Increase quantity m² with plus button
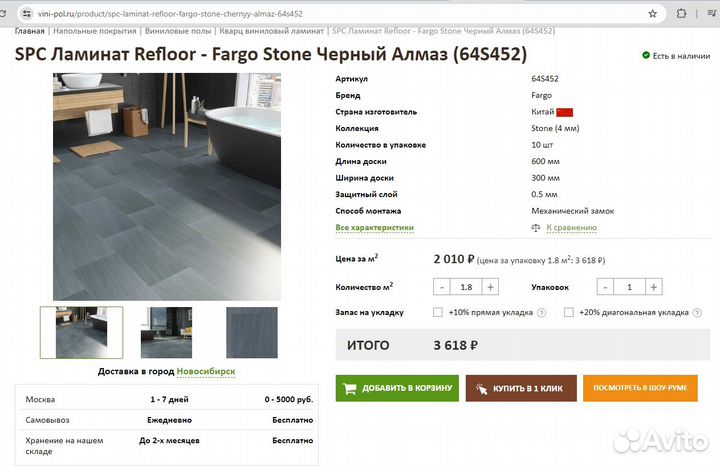720x466 pixels. 490,287
